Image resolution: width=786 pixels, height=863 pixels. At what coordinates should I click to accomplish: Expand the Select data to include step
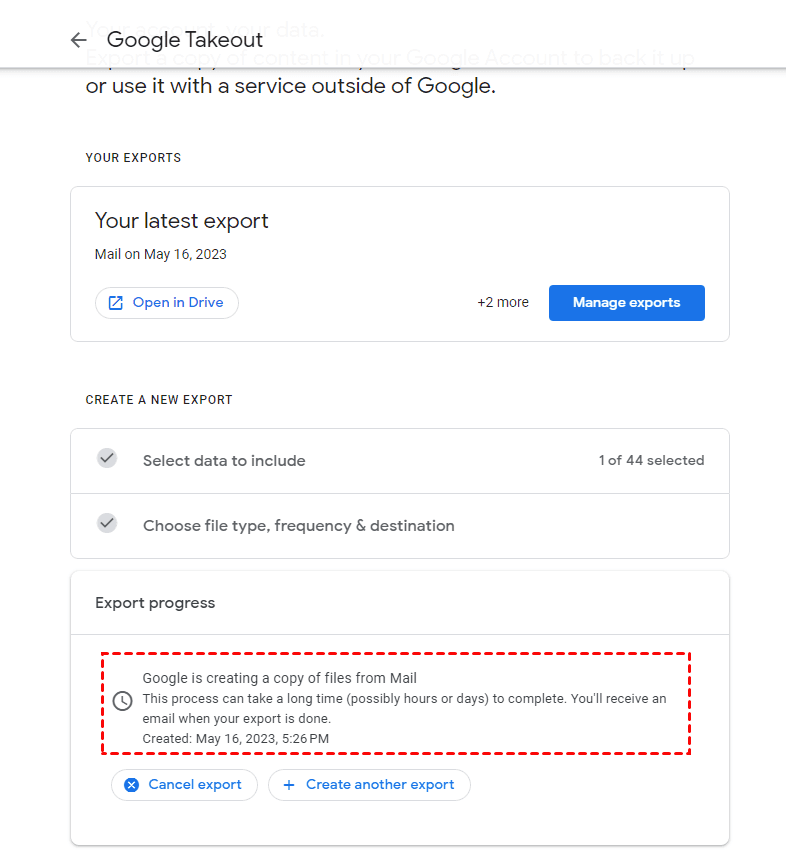pos(224,461)
